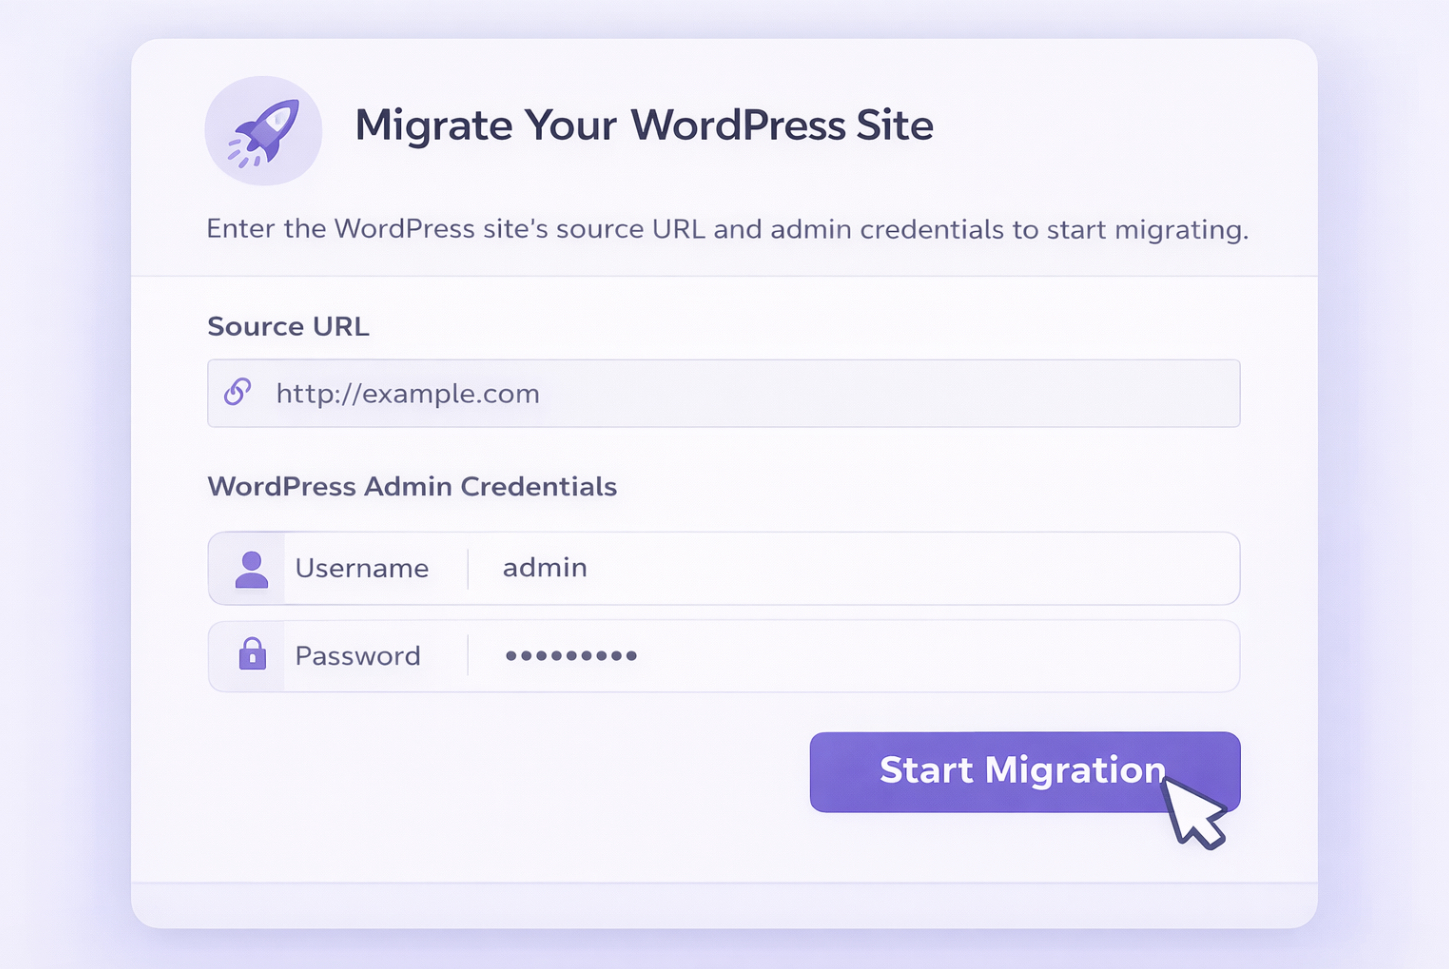Click the masked password dots field
Screen dimensions: 1449x969
[x=700, y=655]
